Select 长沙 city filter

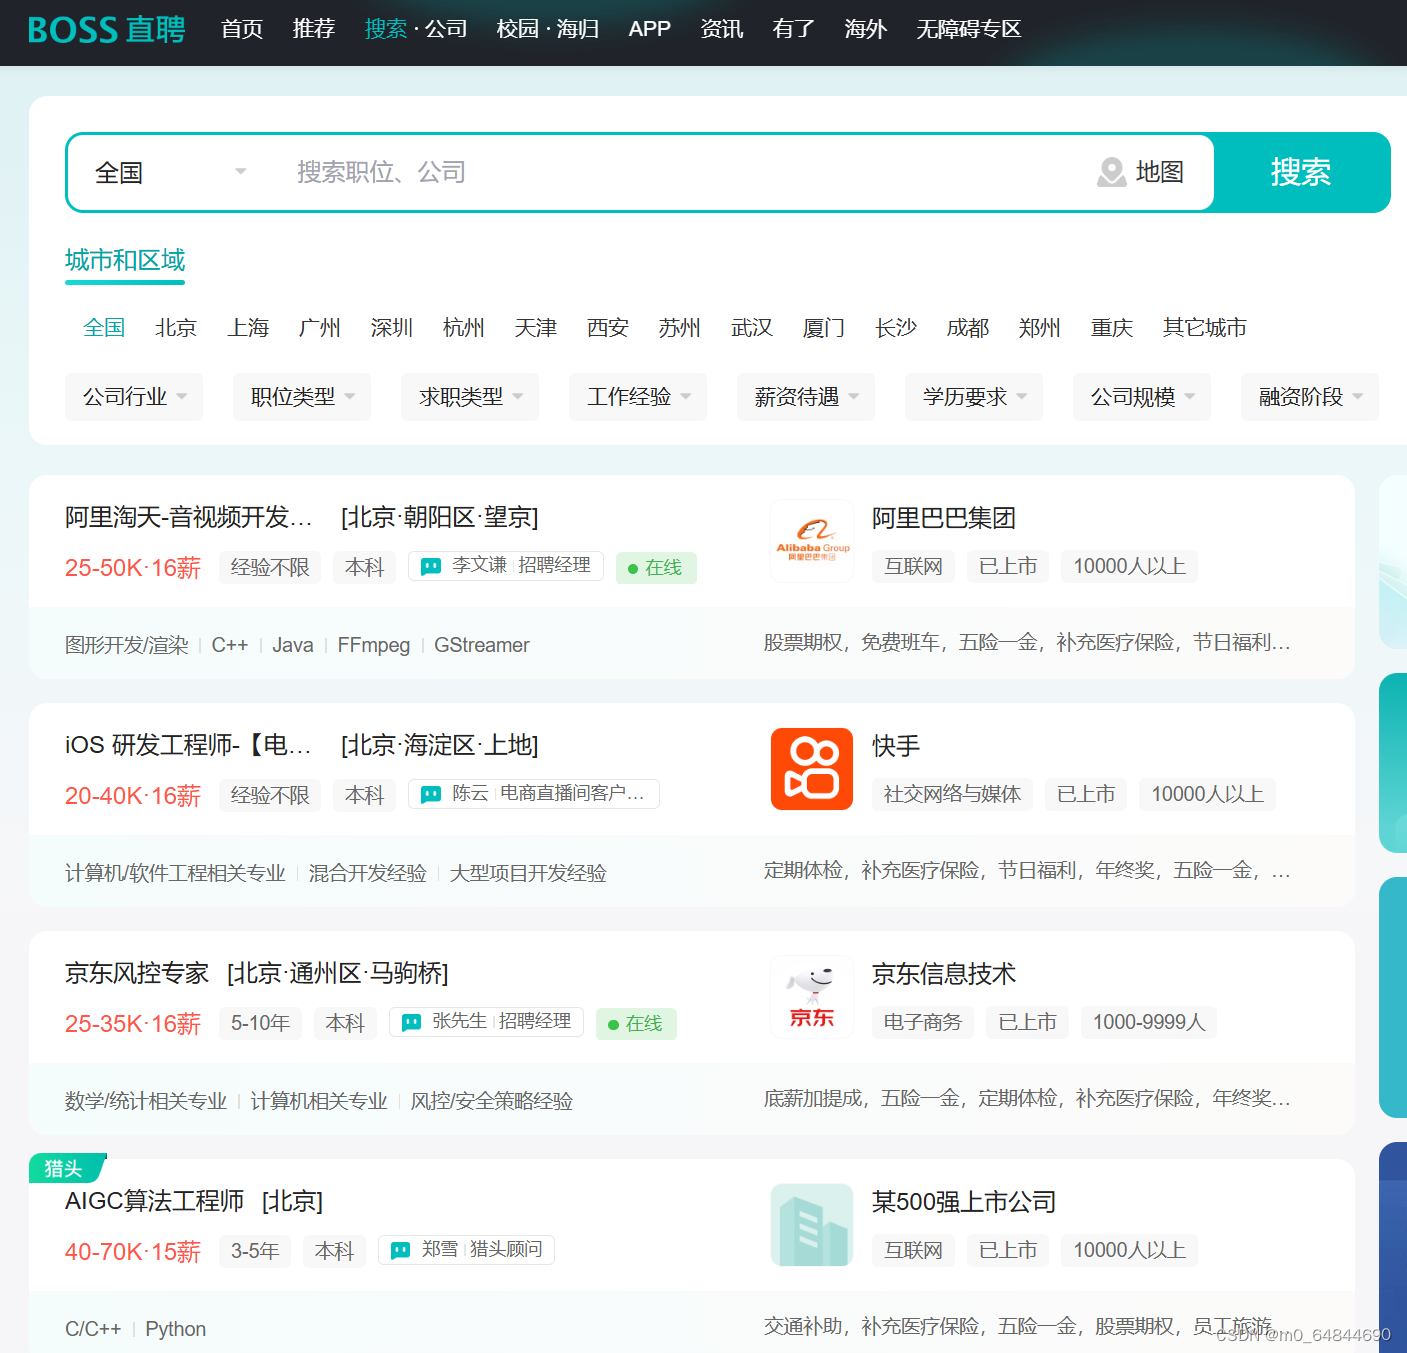pos(896,327)
